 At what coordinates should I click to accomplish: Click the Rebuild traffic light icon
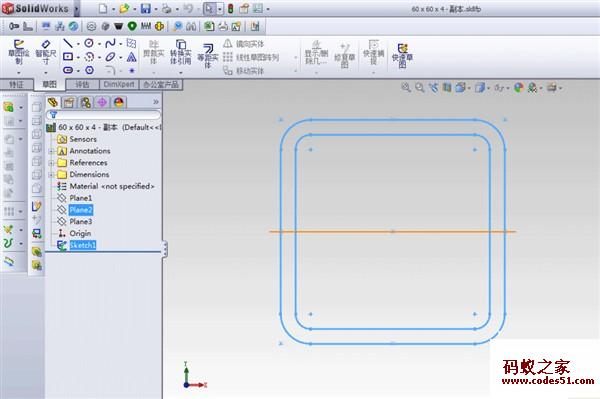(230, 8)
